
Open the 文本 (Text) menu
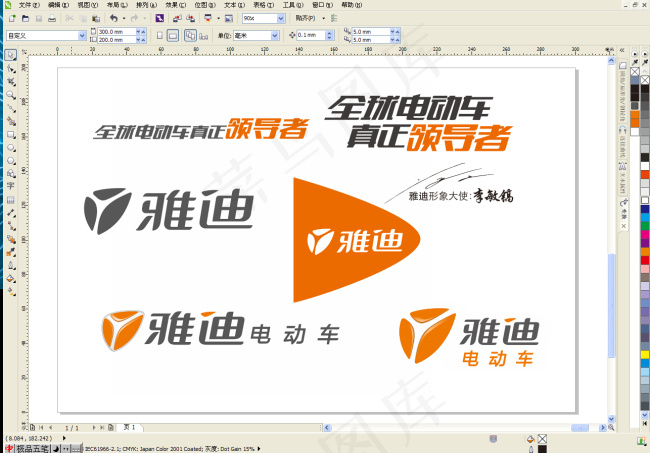point(235,5)
